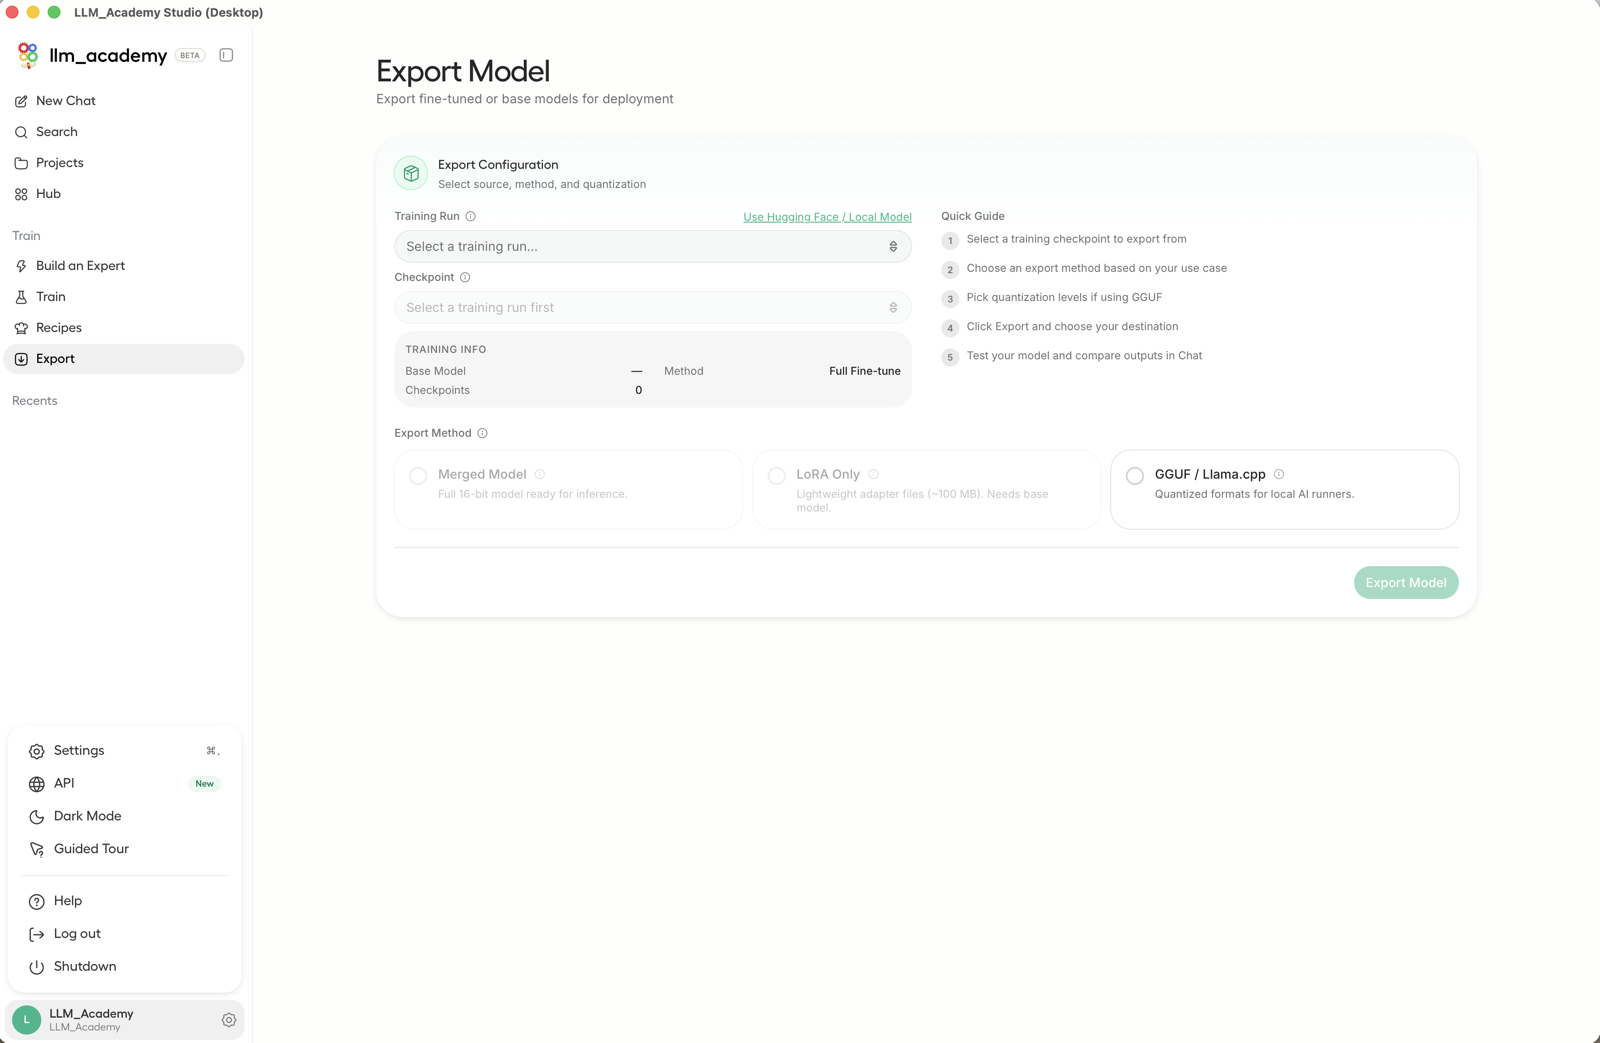Click Shutdown in the popup menu
1600x1043 pixels.
coord(124,967)
